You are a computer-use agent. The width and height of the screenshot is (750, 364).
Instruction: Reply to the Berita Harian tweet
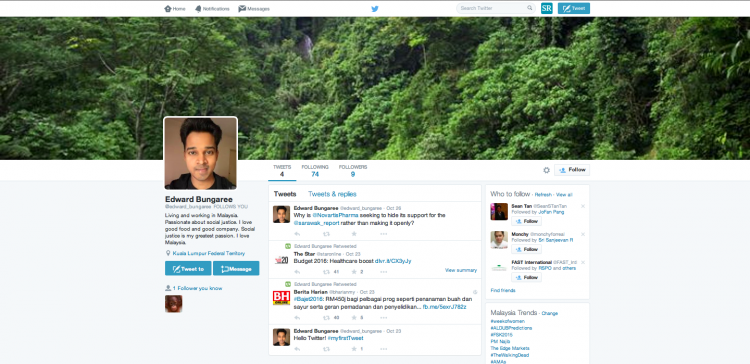point(297,318)
